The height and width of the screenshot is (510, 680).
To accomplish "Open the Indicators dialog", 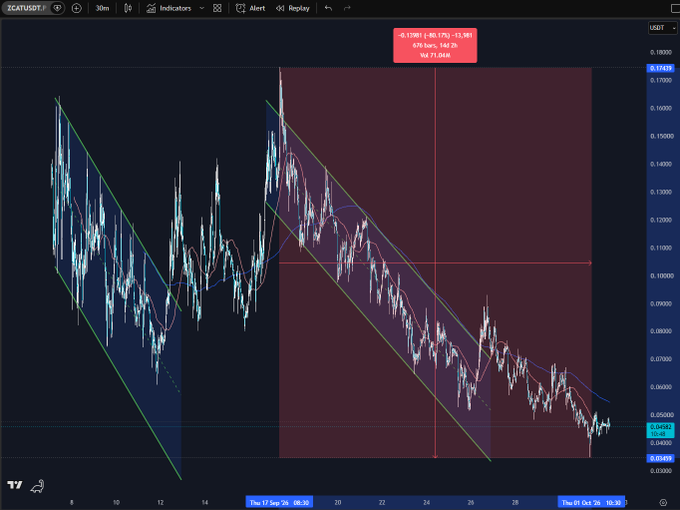I will click(x=169, y=8).
